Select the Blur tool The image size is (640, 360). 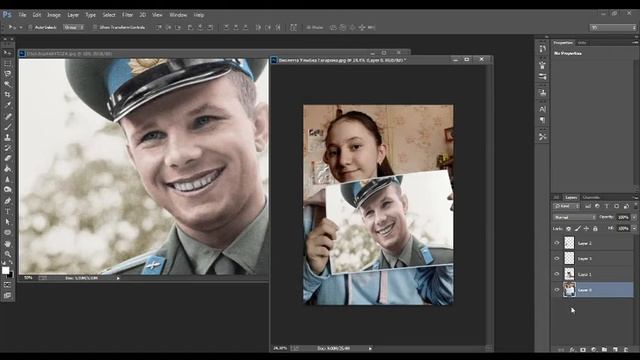tap(7, 180)
